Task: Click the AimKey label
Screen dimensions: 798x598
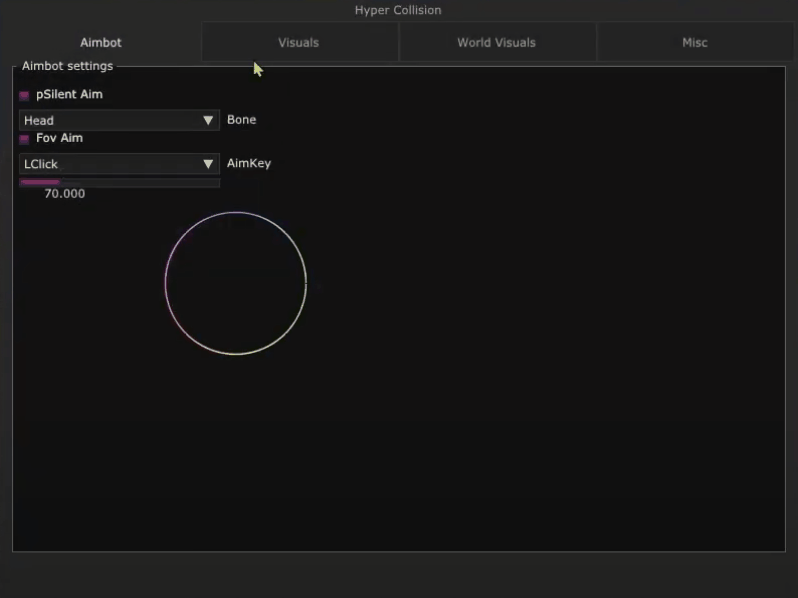Action: coord(248,164)
